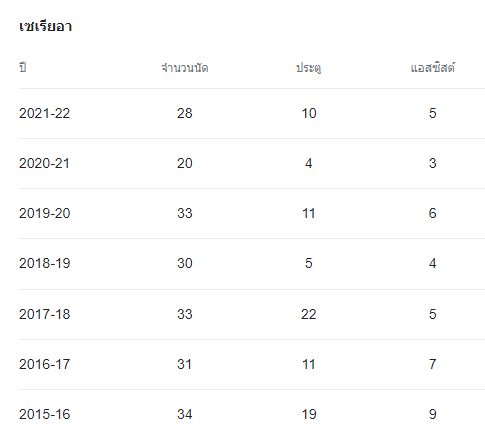The image size is (485, 447).
Task: Select the 2015-16 season row
Action: [x=252, y=414]
